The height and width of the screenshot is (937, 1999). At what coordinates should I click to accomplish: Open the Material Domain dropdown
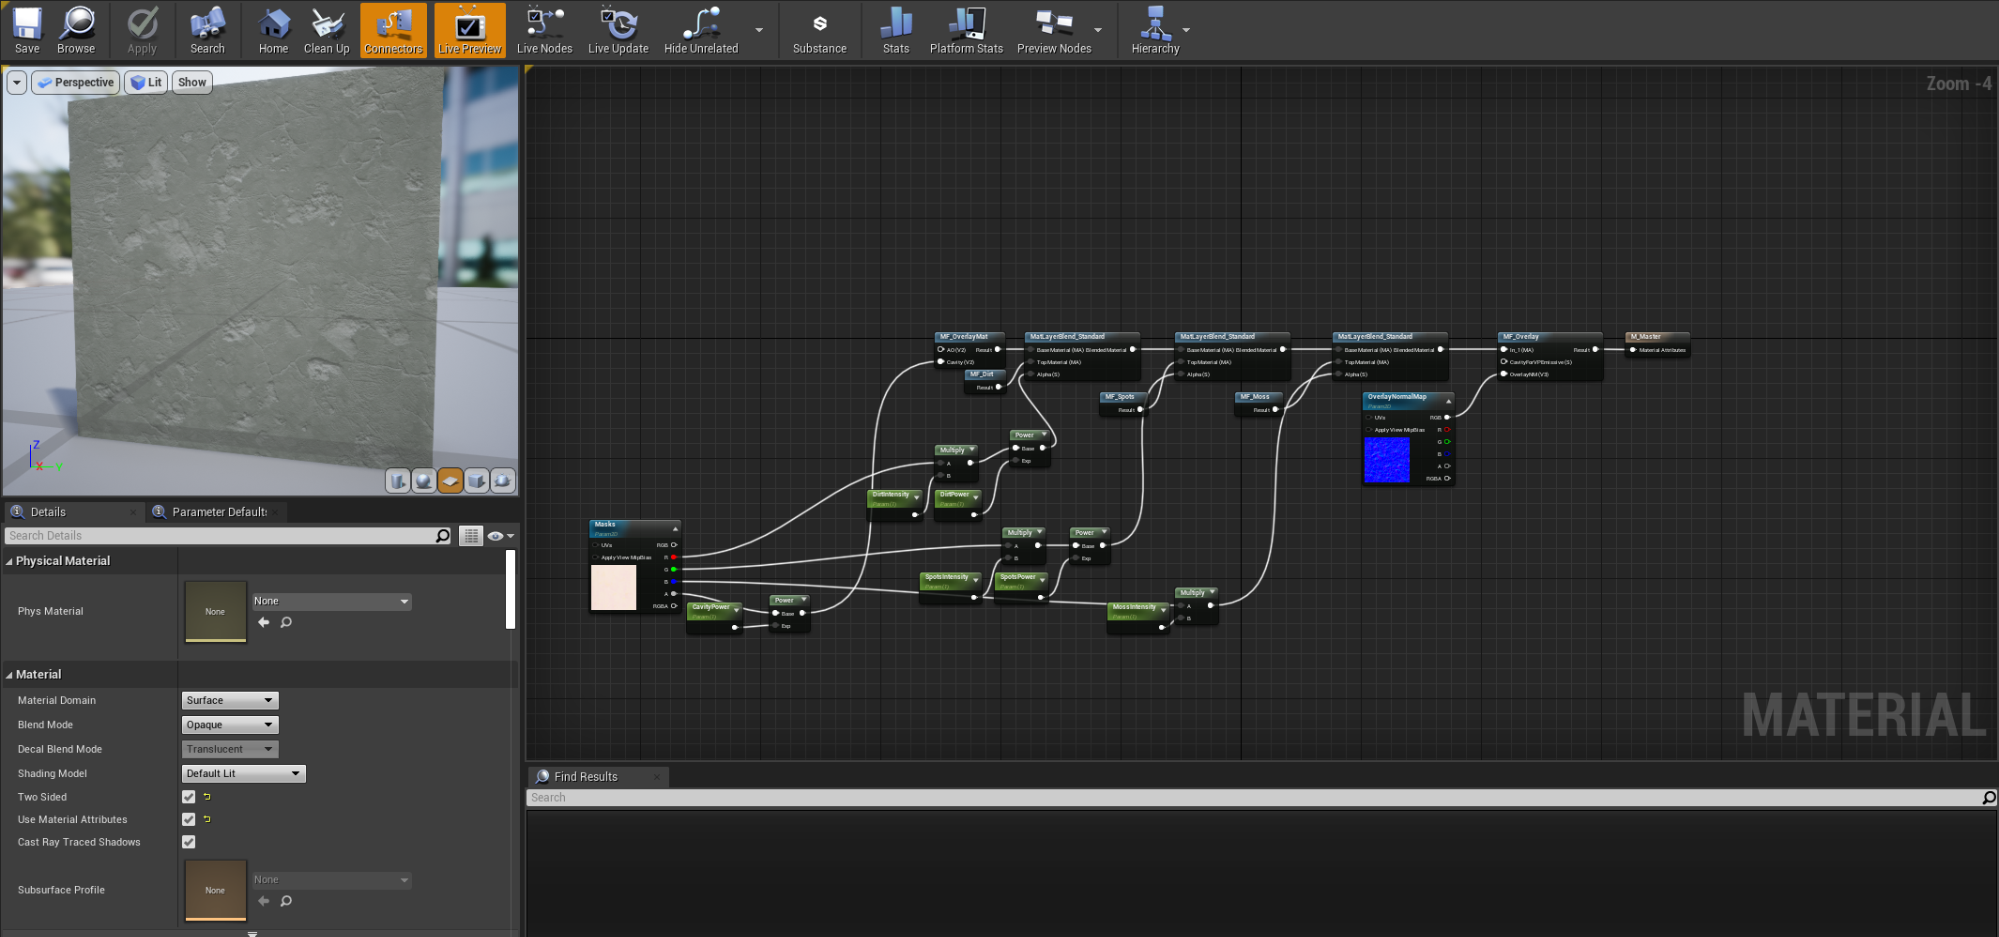pyautogui.click(x=229, y=700)
